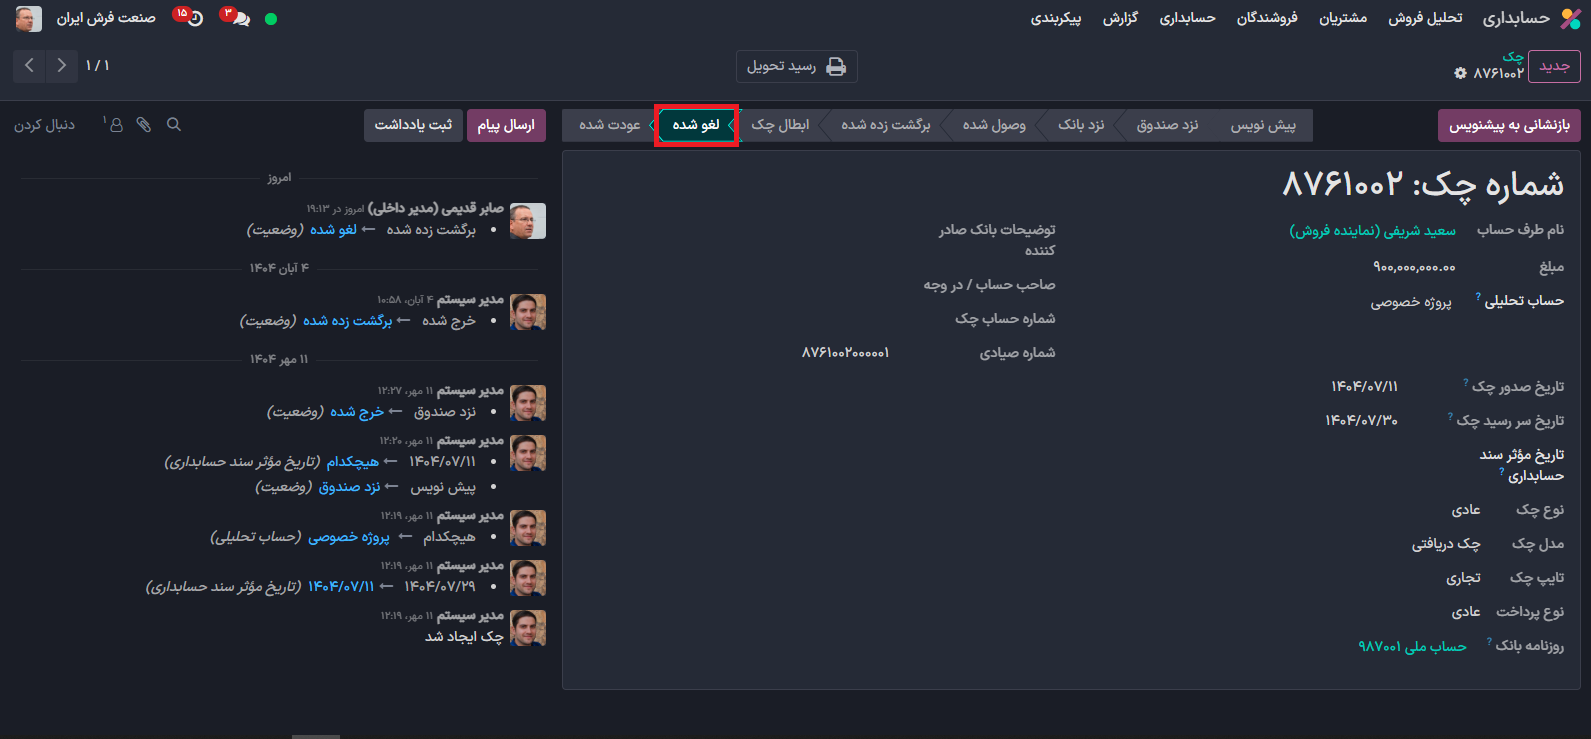
Task: Open the user avatar menu in top bar
Action: (29, 18)
